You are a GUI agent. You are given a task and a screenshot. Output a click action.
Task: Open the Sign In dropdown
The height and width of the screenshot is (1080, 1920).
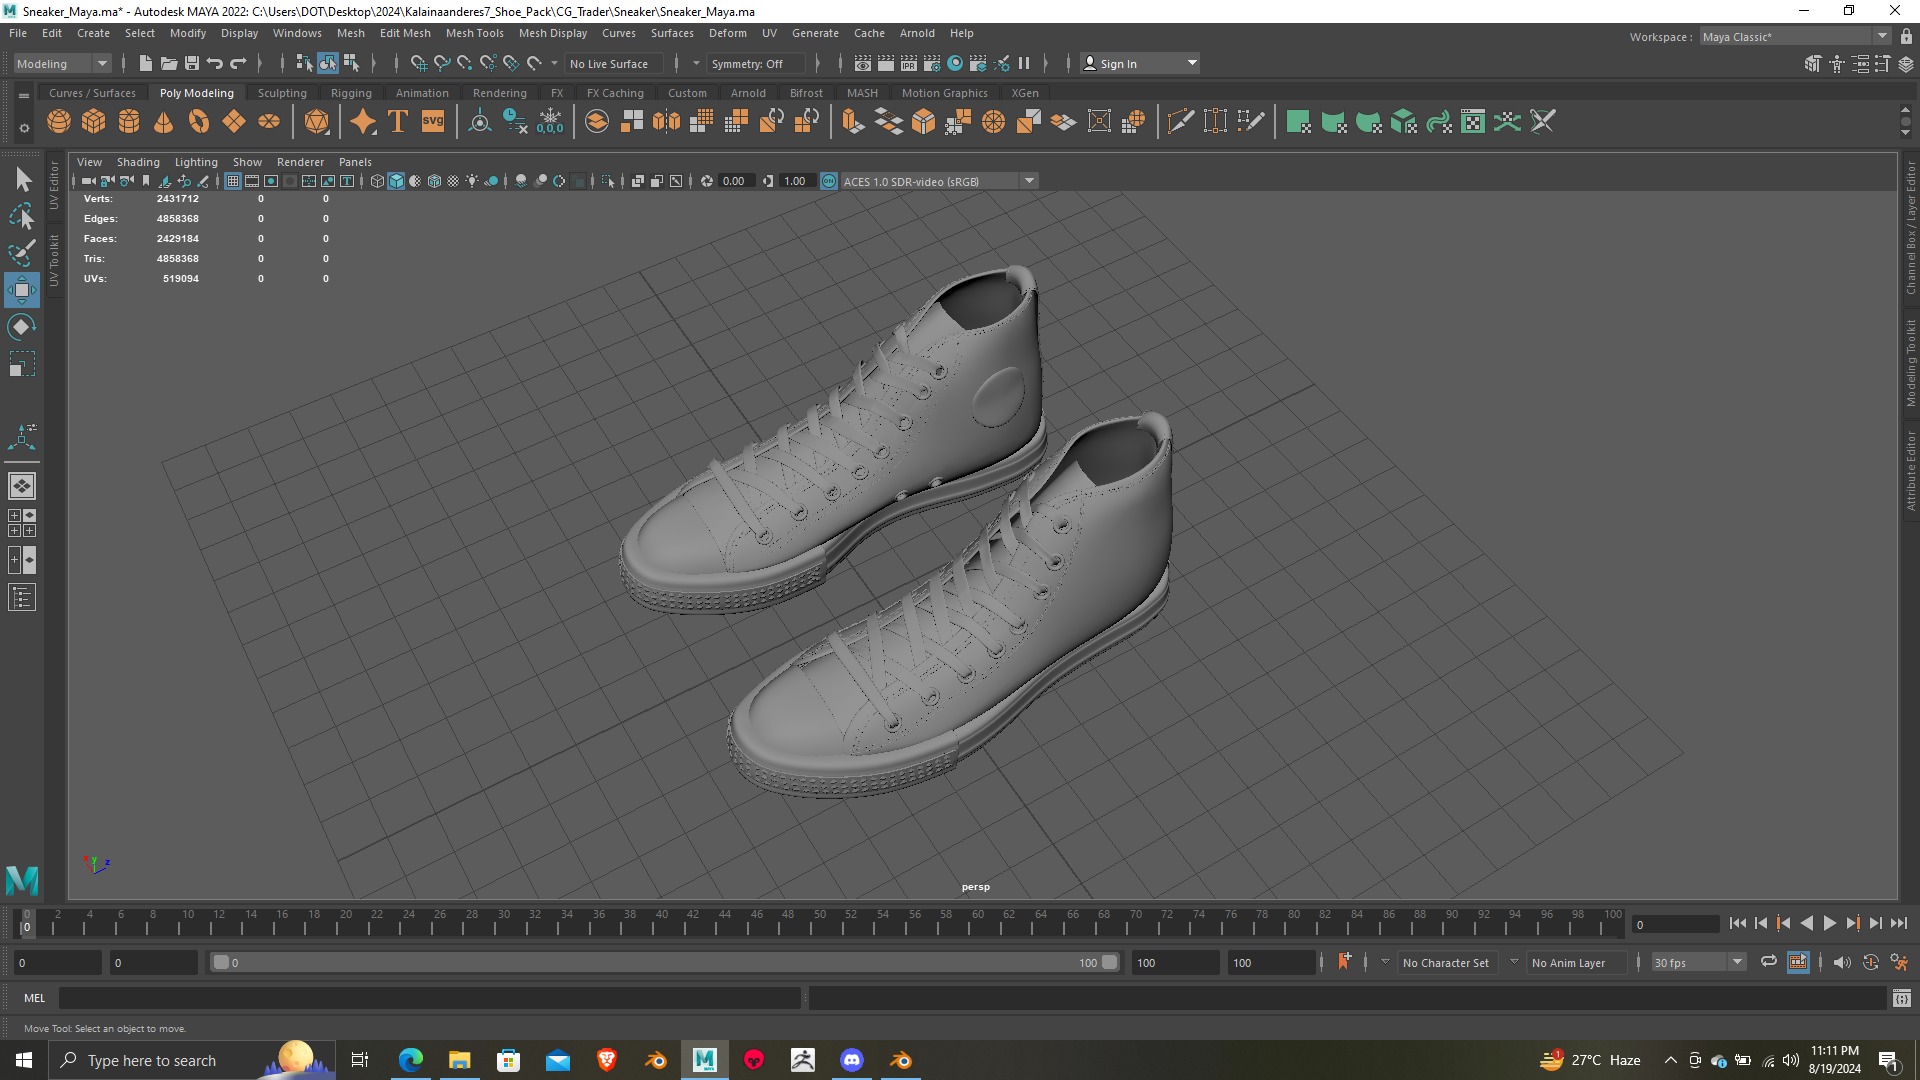(x=1140, y=63)
